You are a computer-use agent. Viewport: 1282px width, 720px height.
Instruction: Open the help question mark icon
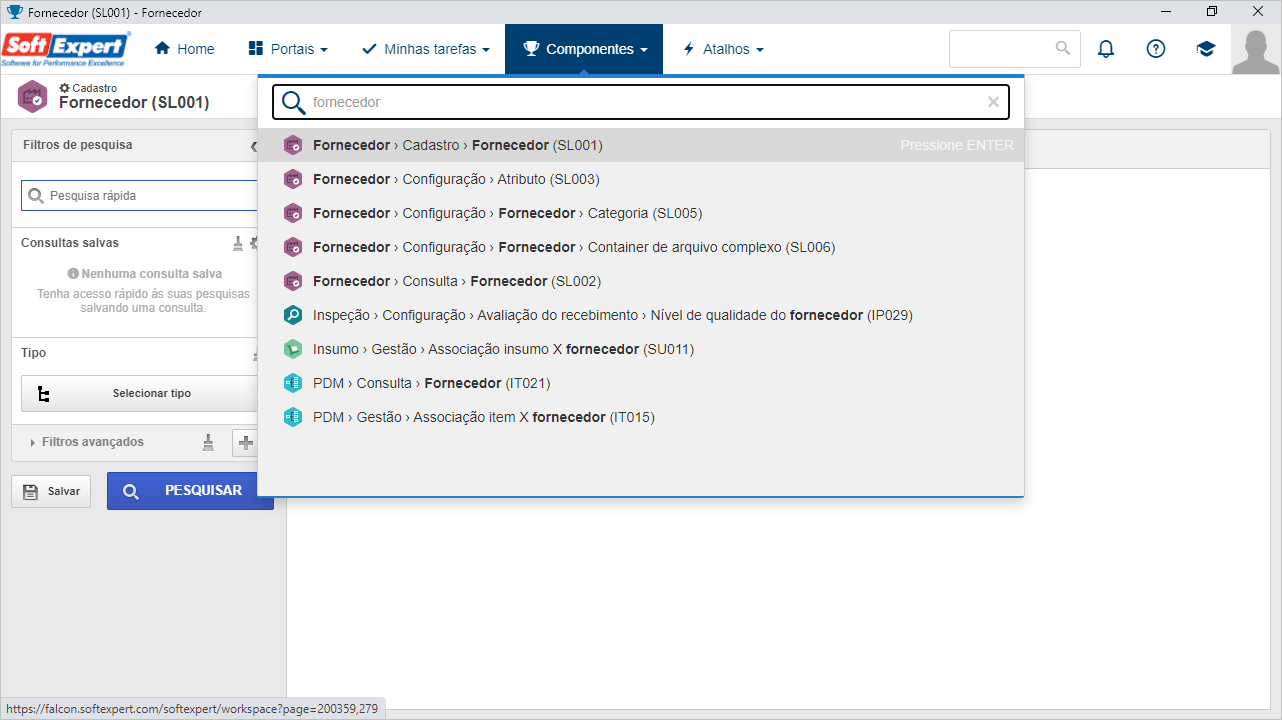tap(1156, 49)
